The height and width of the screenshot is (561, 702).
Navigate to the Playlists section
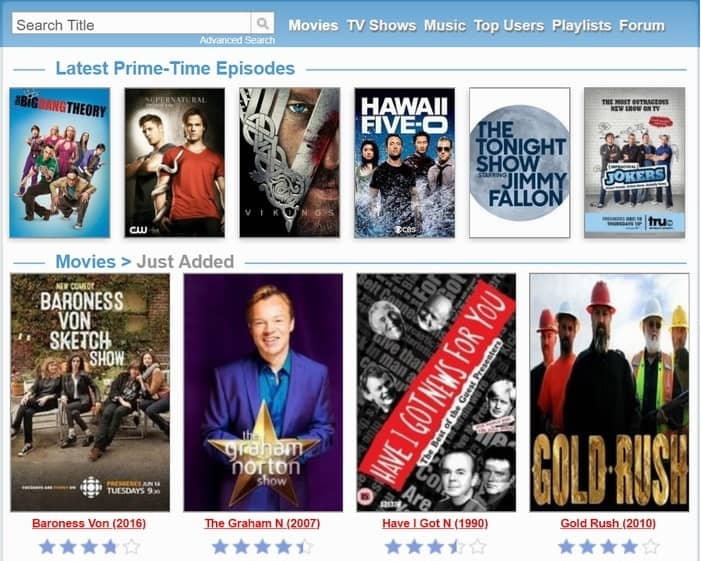coord(582,25)
